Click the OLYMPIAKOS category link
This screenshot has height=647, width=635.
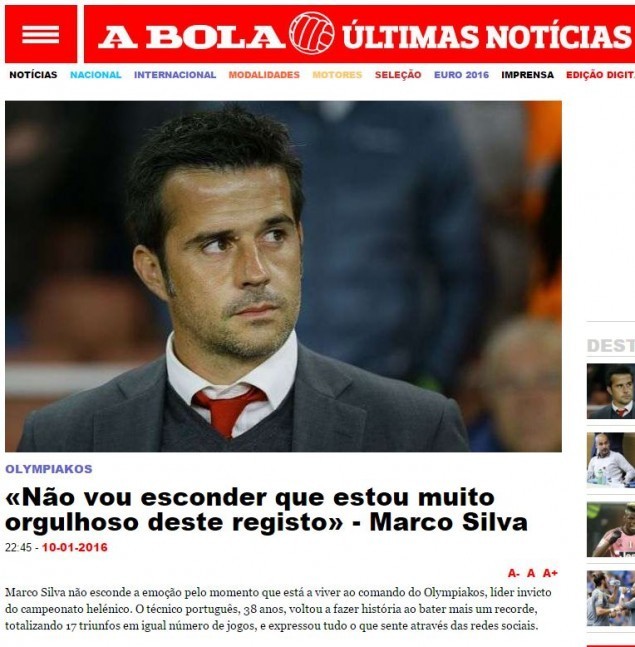49,469
